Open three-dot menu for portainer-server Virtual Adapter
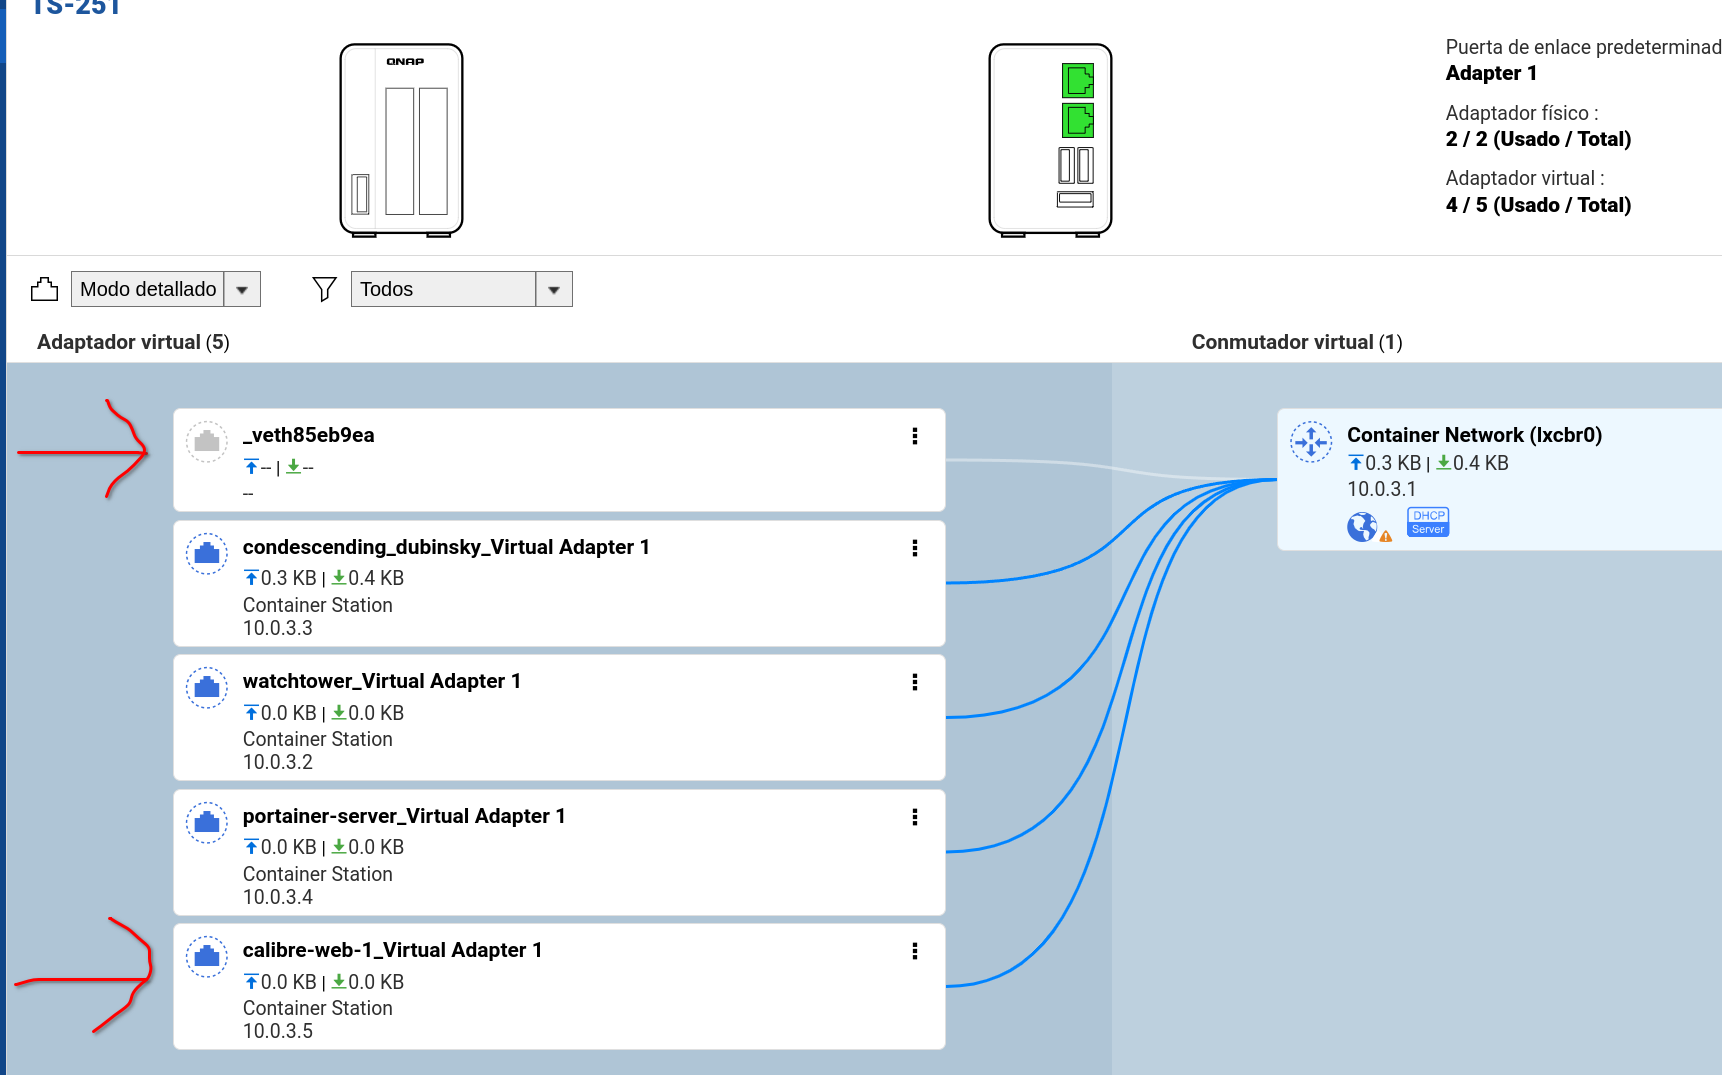1722x1075 pixels. click(x=914, y=817)
